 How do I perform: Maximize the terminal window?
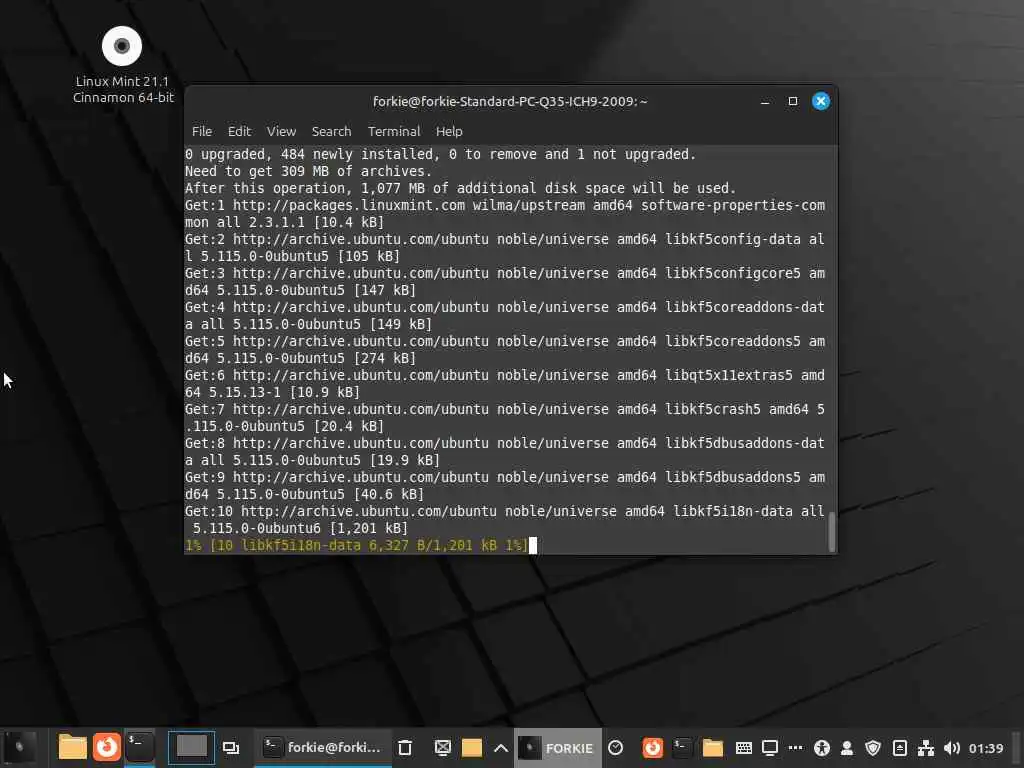pyautogui.click(x=793, y=101)
